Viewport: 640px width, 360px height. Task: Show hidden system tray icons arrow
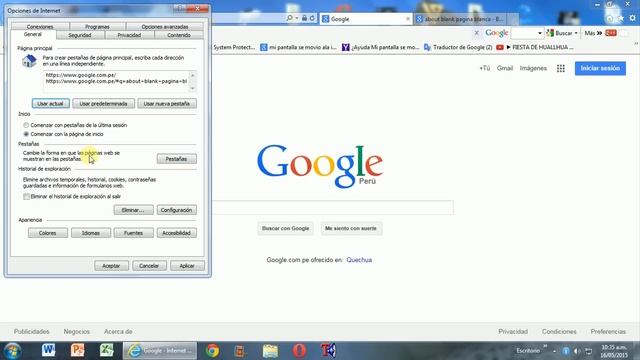(x=554, y=351)
